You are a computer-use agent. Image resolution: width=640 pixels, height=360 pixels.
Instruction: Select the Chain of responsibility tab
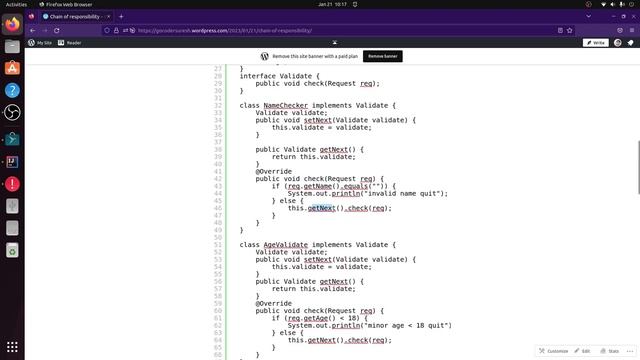(76, 17)
